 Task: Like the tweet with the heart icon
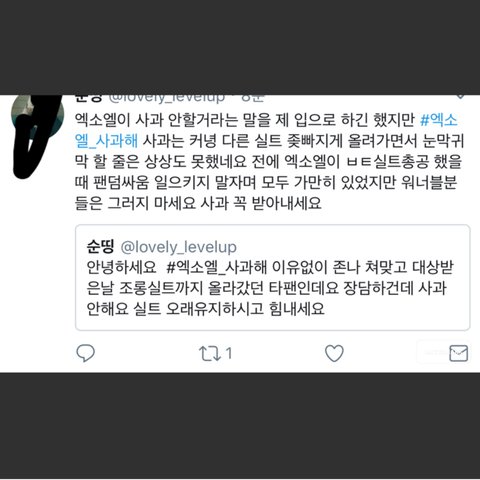[334, 353]
